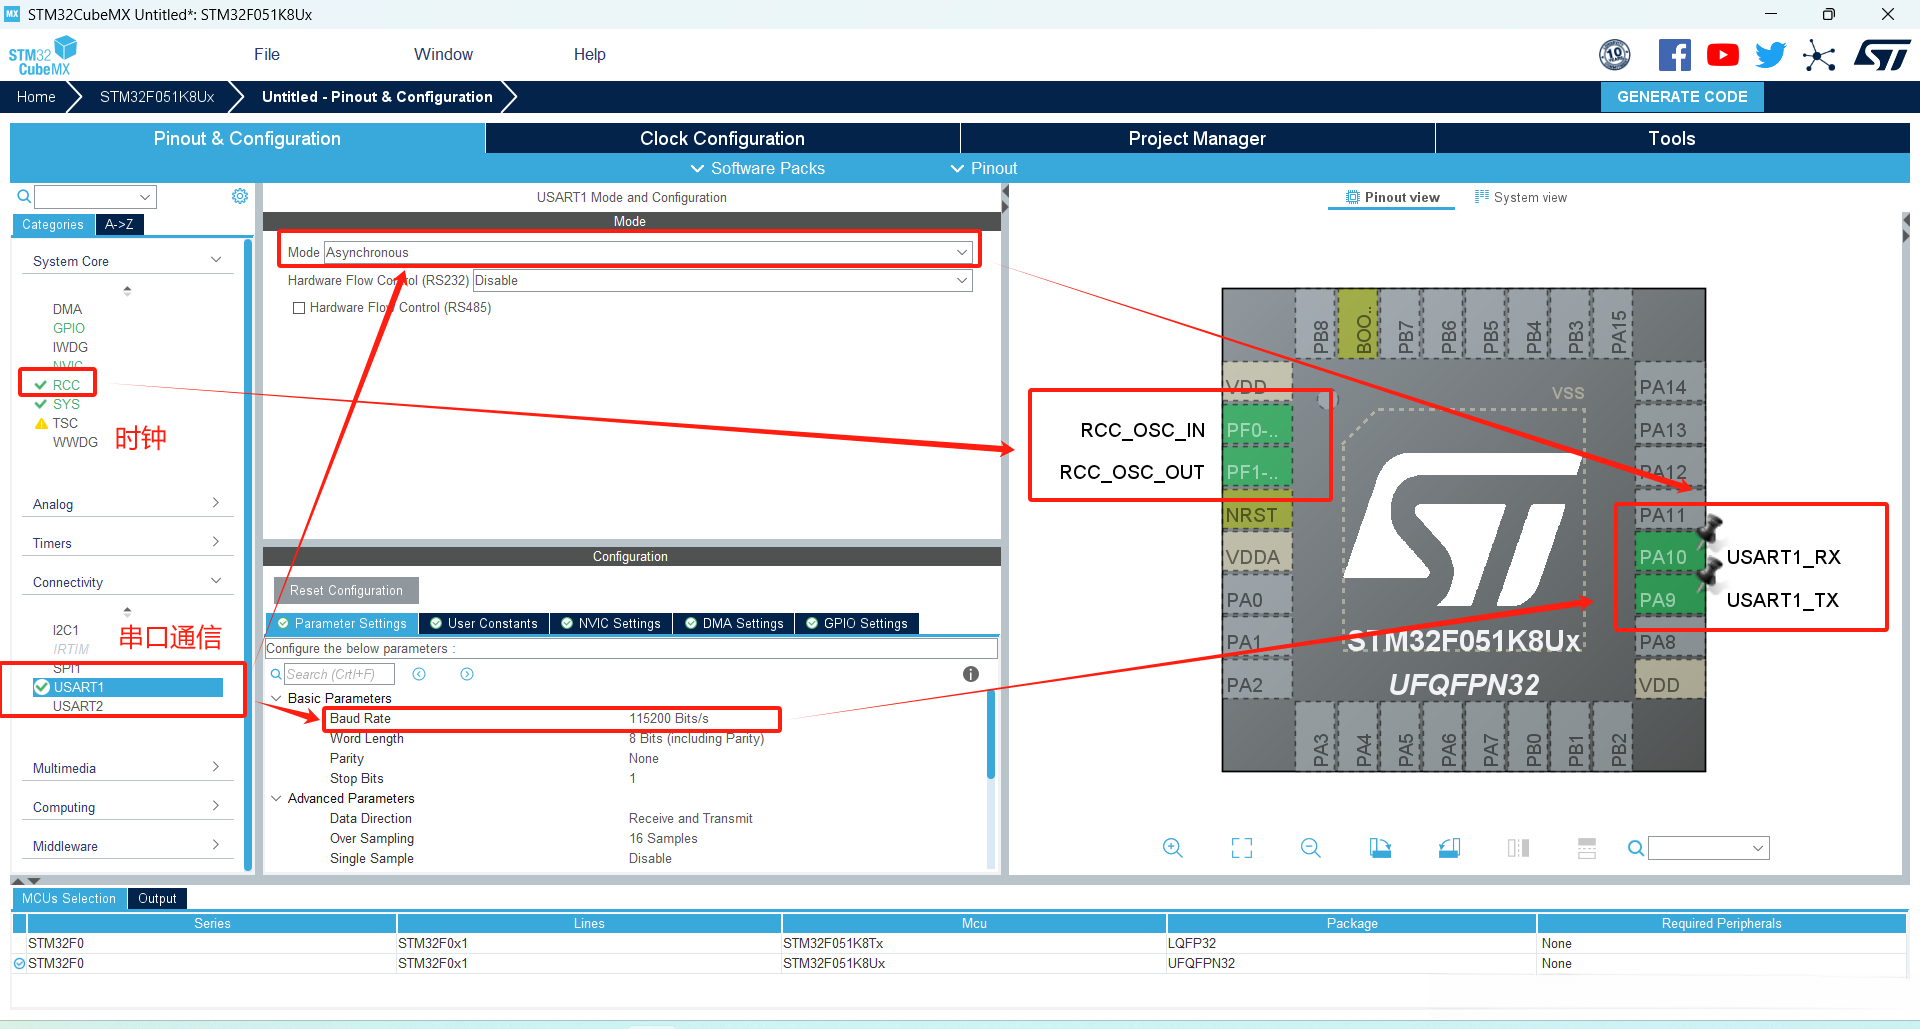Go to next parameter search result
Screen dimensions: 1920x1029
pyautogui.click(x=467, y=674)
